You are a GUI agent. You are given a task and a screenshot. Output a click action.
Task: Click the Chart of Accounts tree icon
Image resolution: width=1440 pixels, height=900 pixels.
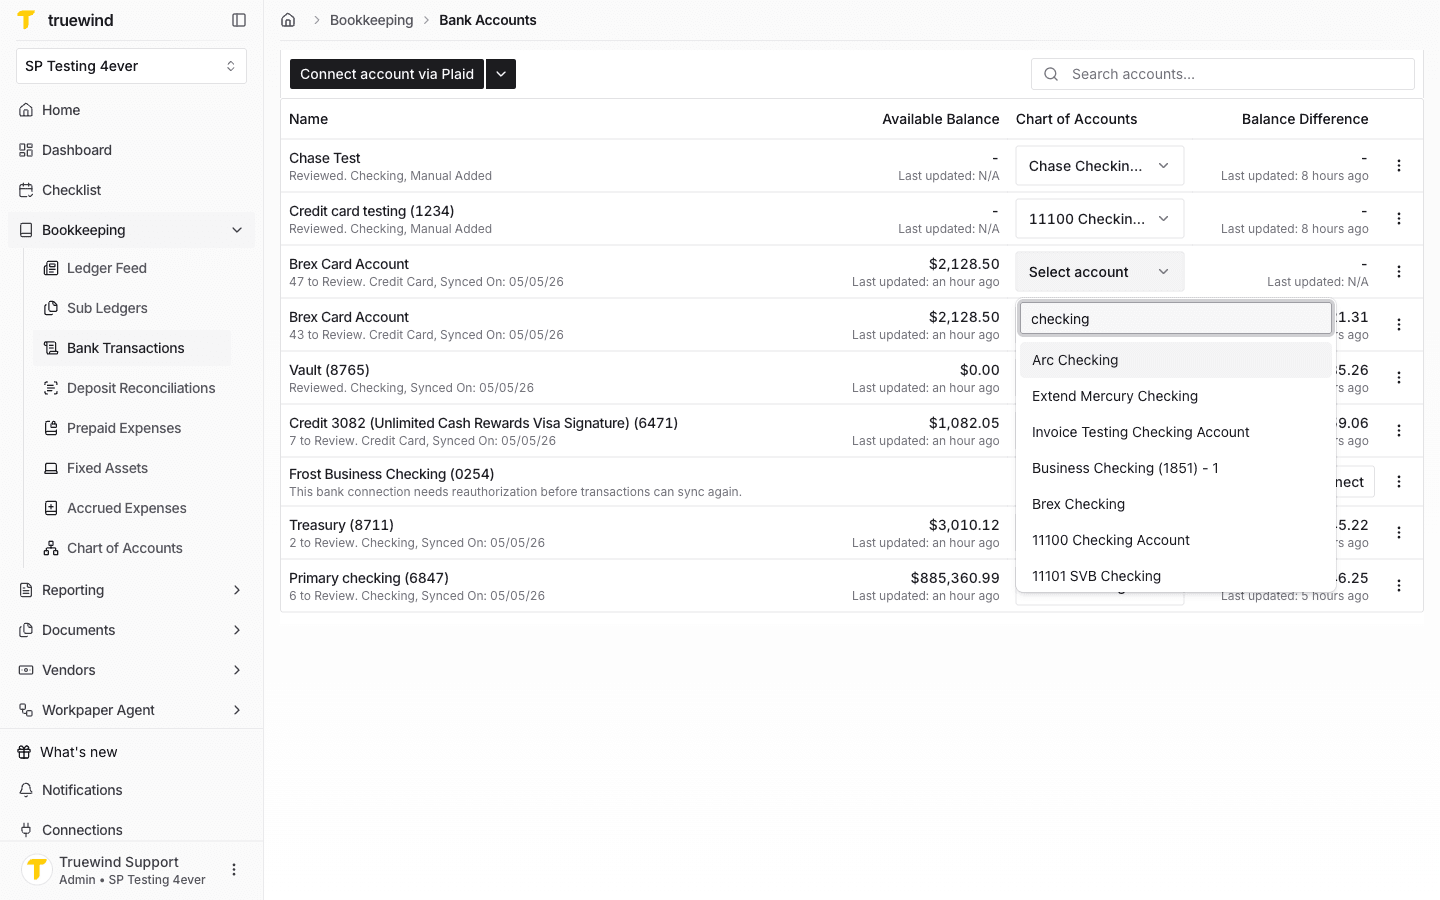click(51, 548)
